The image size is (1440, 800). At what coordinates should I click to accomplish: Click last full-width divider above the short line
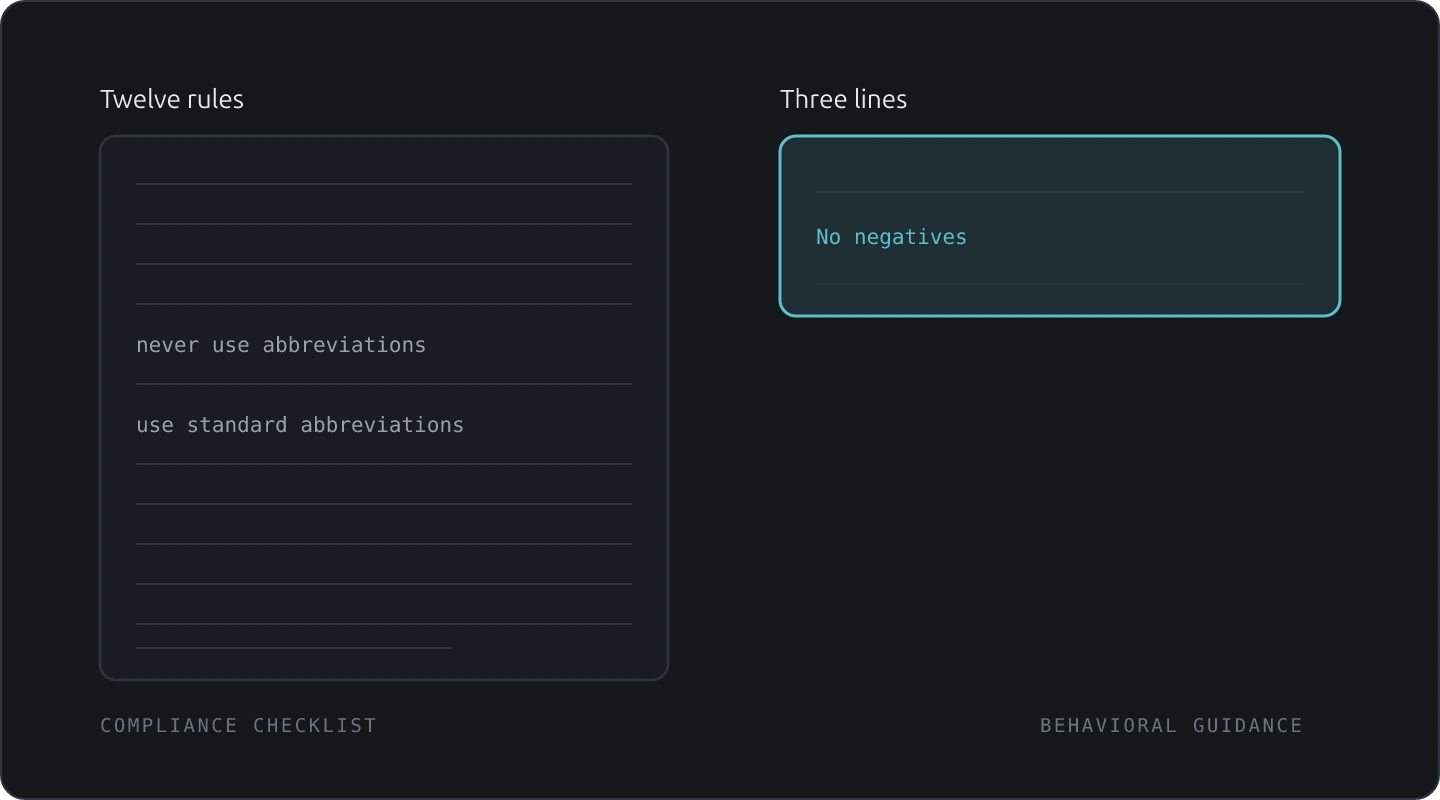pos(384,624)
